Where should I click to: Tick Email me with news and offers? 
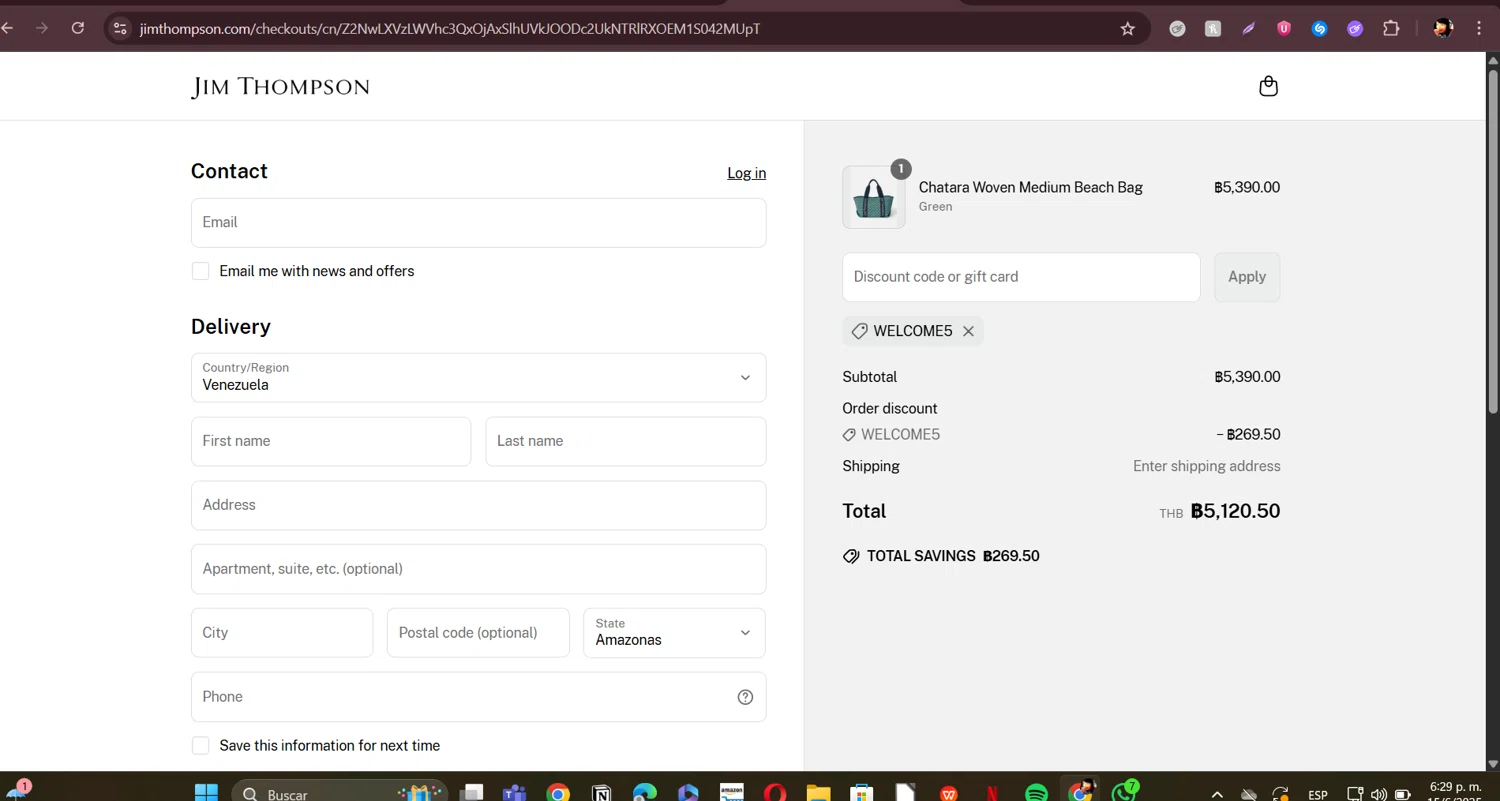[x=201, y=271]
